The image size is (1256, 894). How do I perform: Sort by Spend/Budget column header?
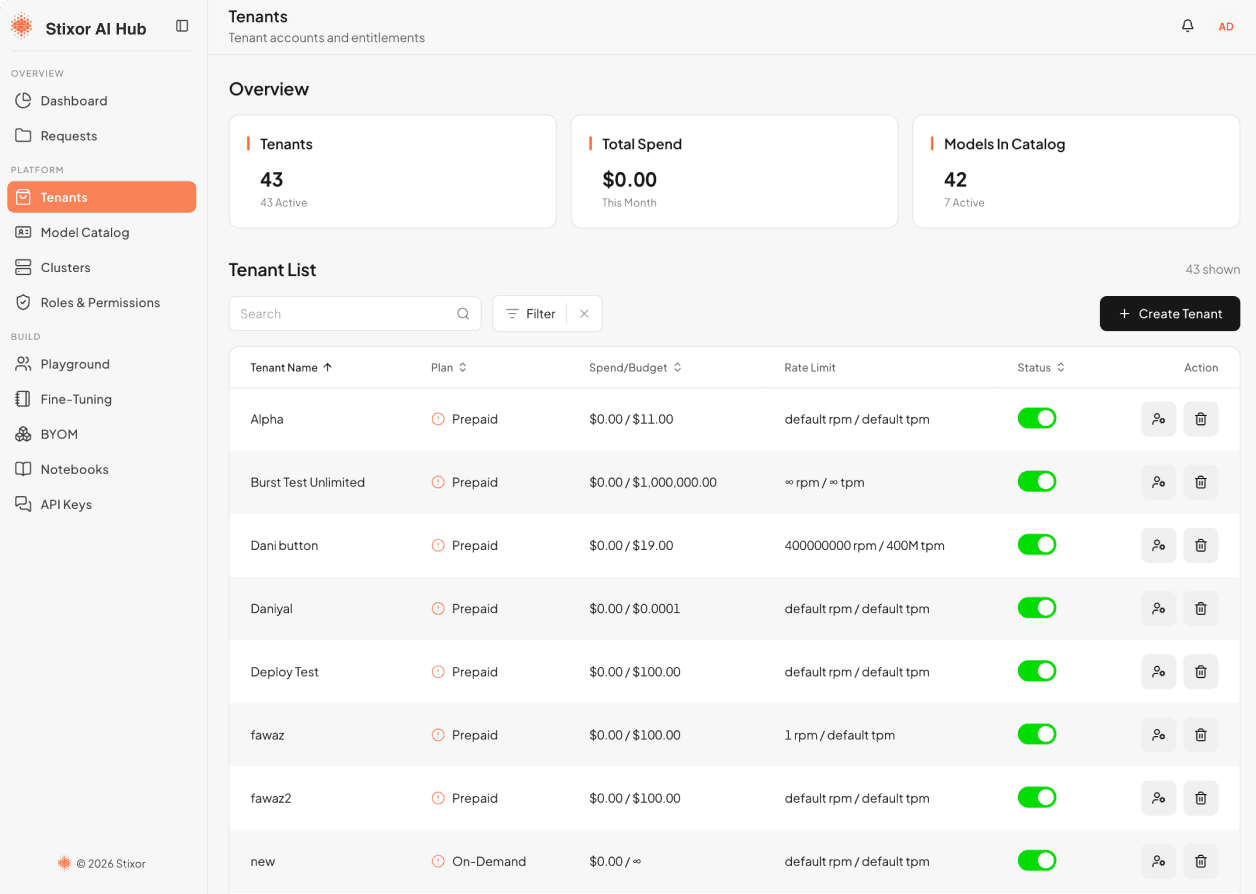coord(635,368)
